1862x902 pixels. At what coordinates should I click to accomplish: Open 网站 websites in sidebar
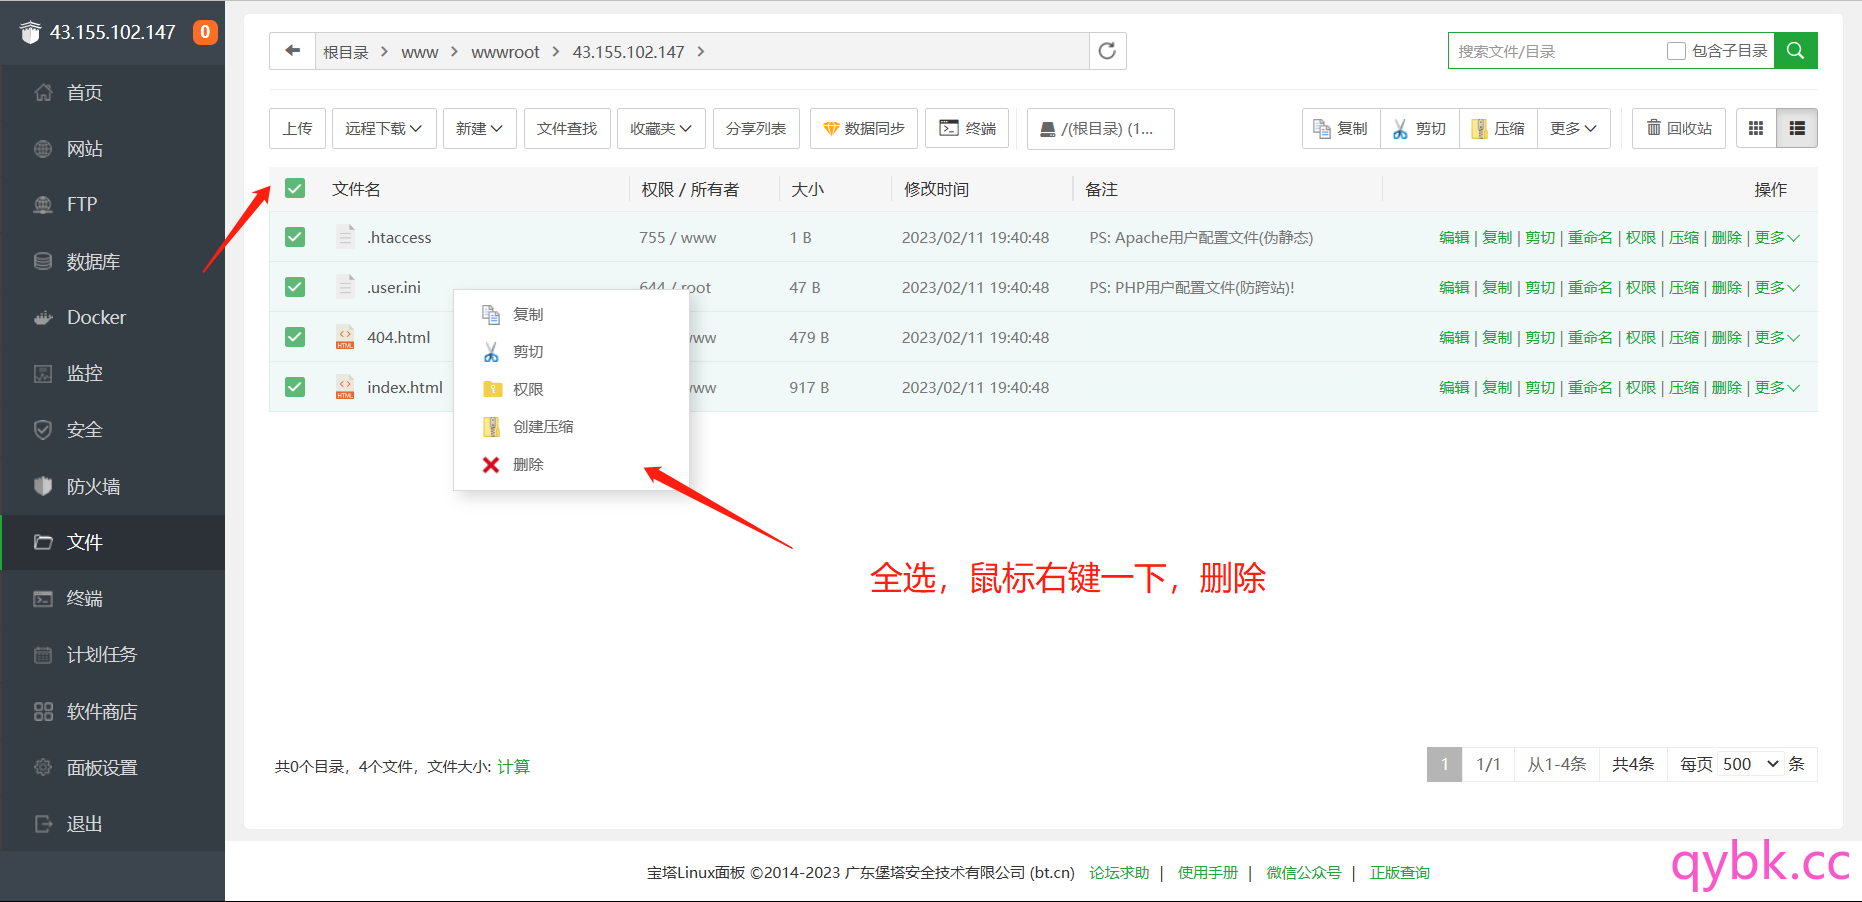pyautogui.click(x=112, y=149)
